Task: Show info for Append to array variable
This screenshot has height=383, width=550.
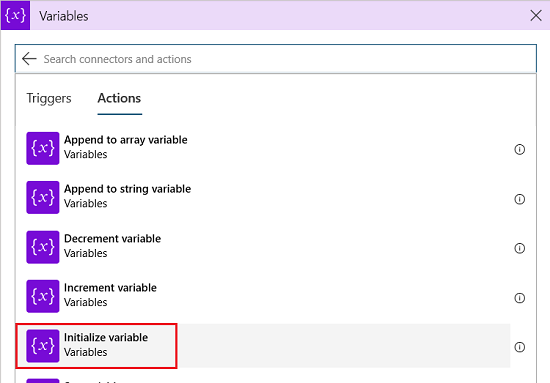Action: (519, 149)
